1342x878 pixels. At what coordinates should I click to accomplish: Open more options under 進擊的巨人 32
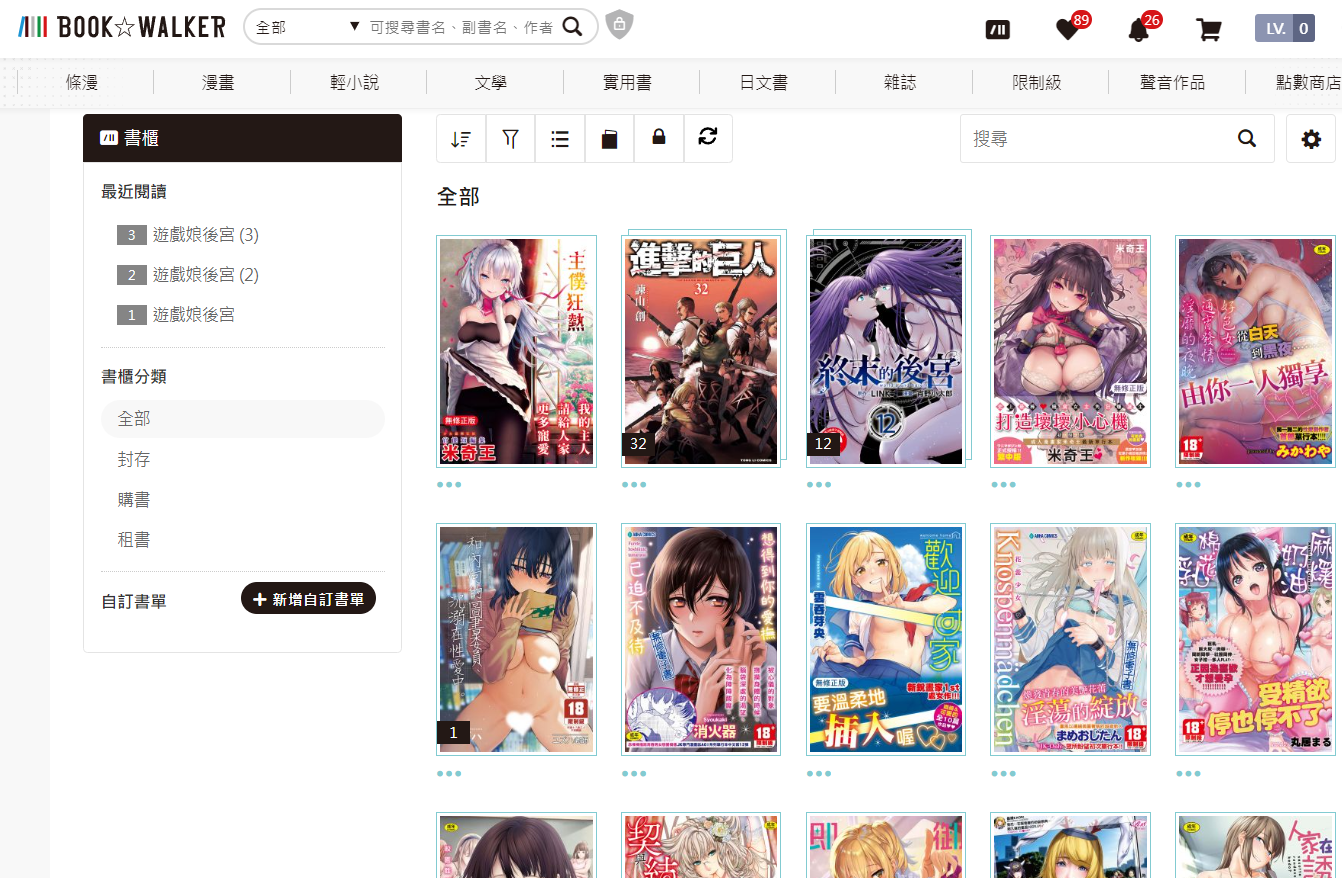[634, 485]
